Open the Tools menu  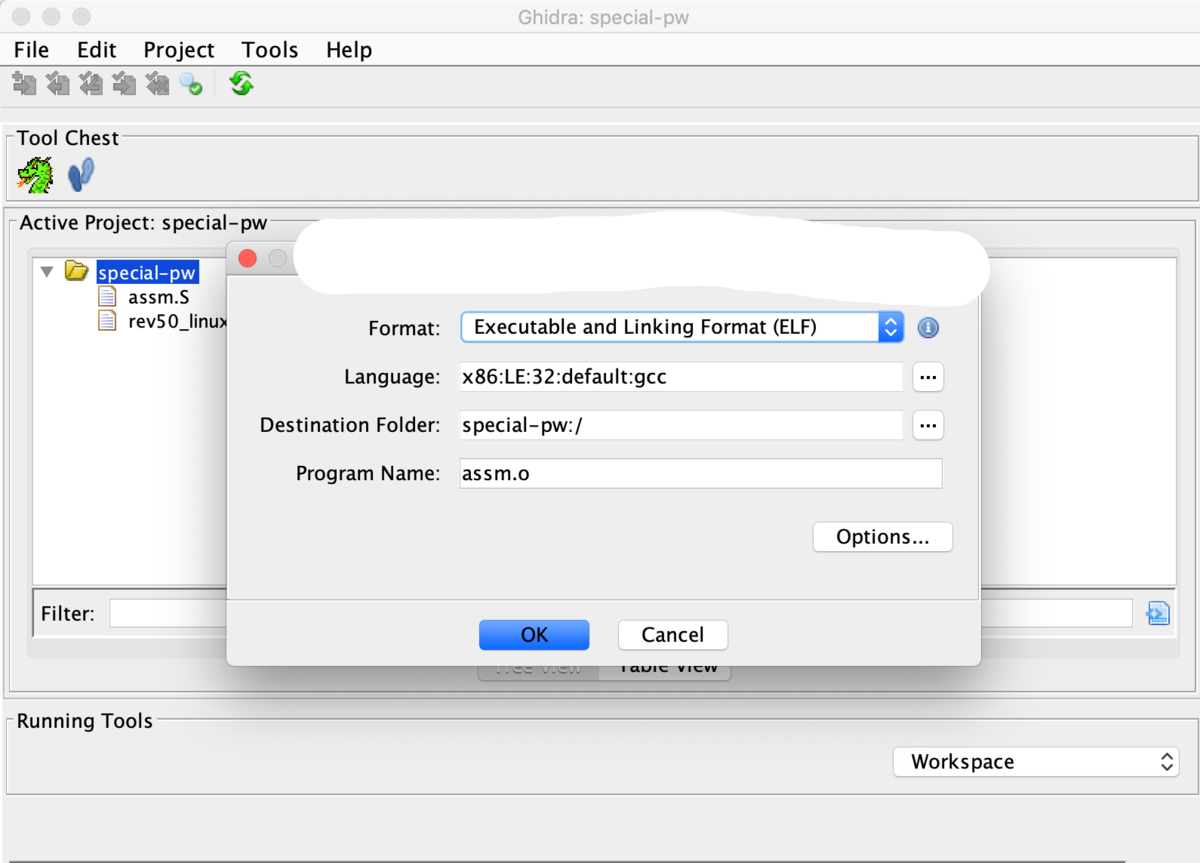[270, 50]
